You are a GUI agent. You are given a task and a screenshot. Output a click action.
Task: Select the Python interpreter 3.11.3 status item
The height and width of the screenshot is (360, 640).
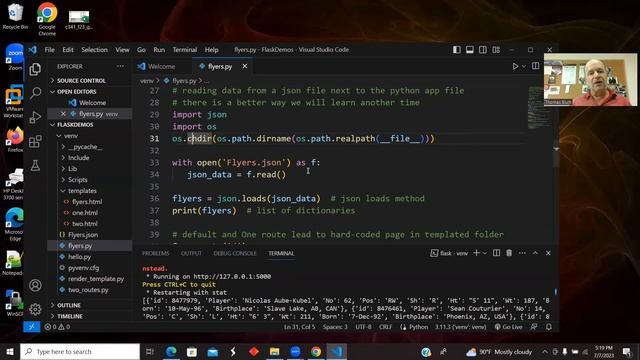(460, 327)
